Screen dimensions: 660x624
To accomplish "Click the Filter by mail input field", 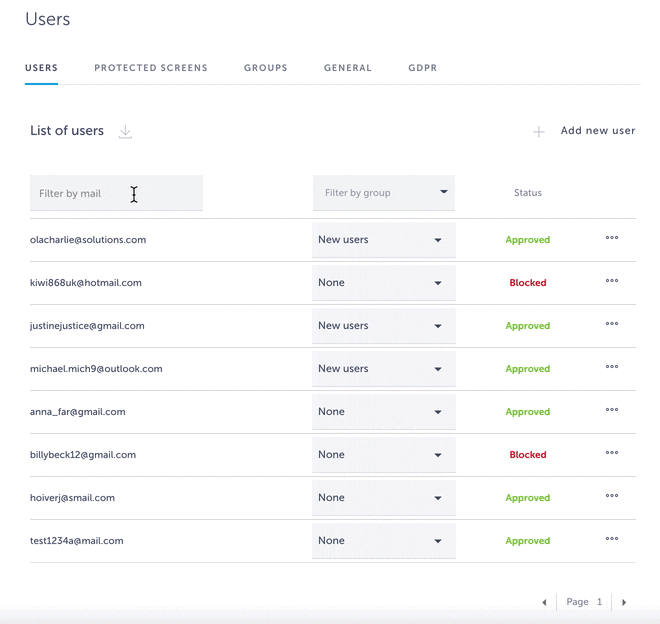I will coord(116,193).
